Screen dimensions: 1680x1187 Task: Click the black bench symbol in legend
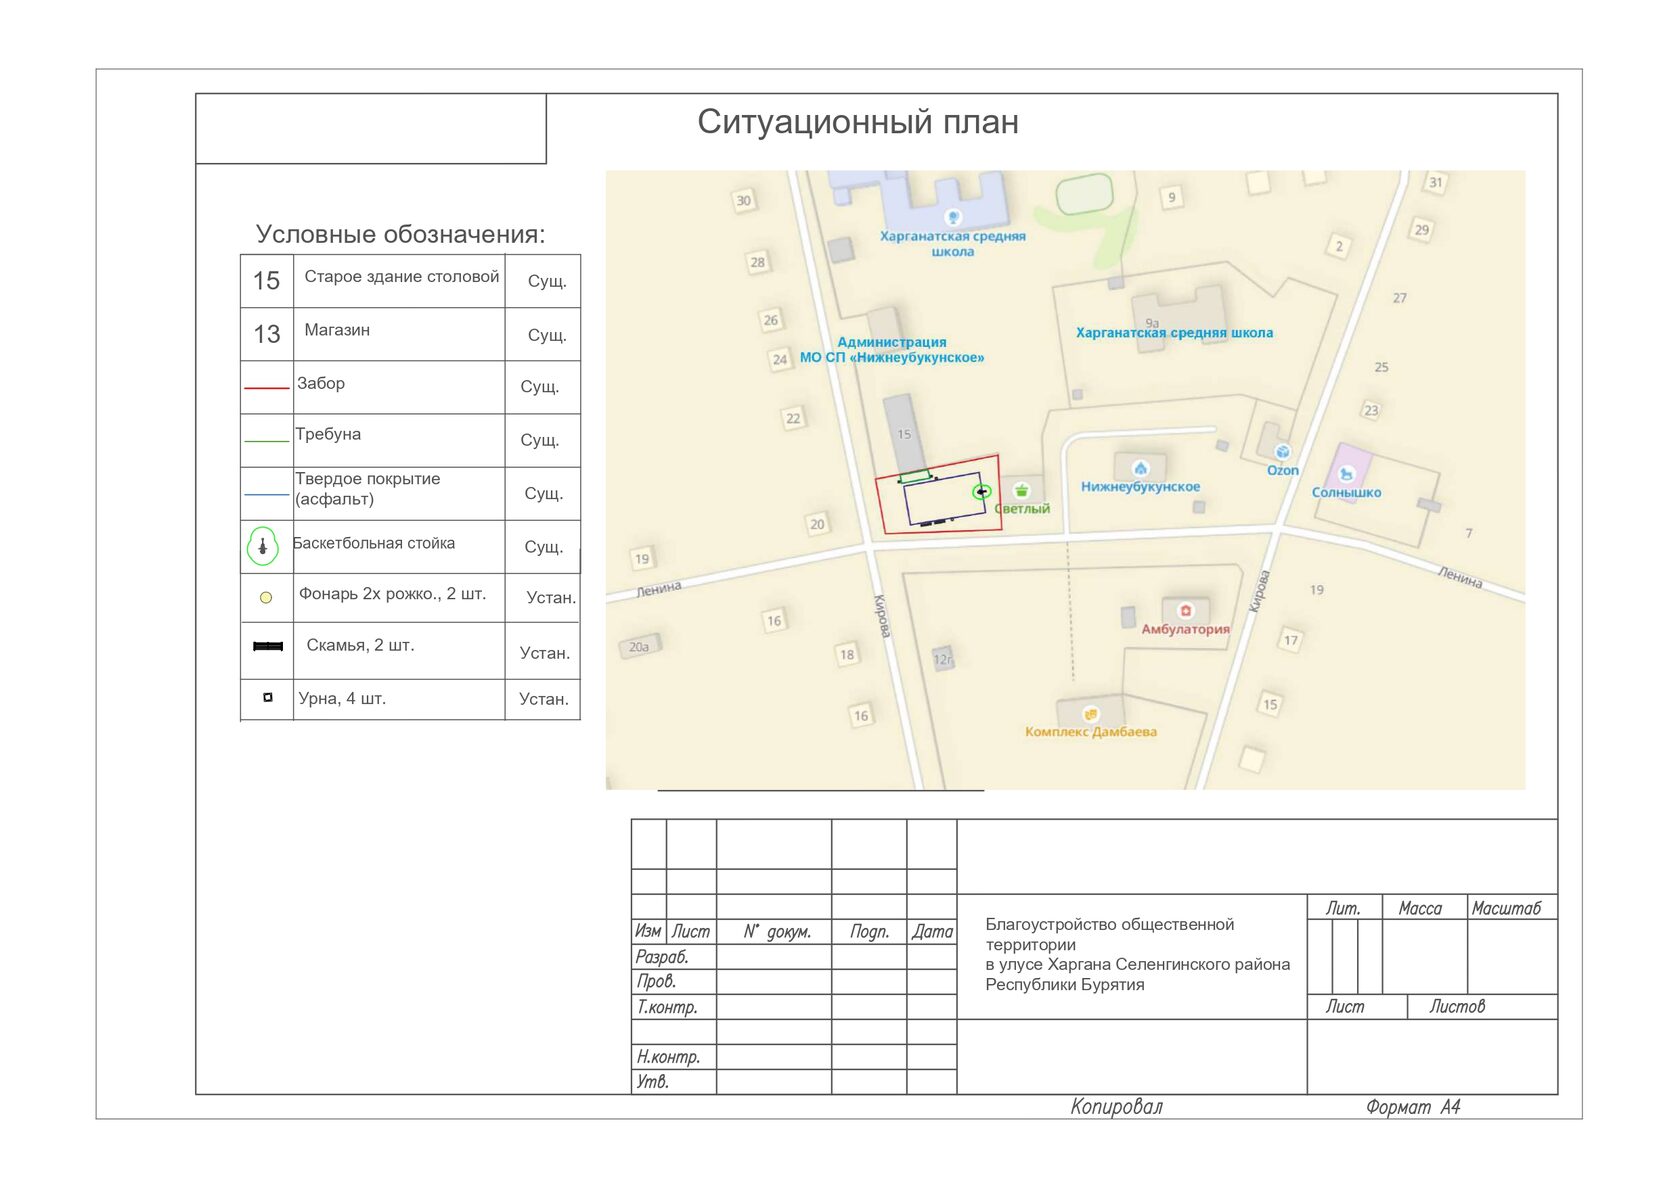click(x=268, y=646)
